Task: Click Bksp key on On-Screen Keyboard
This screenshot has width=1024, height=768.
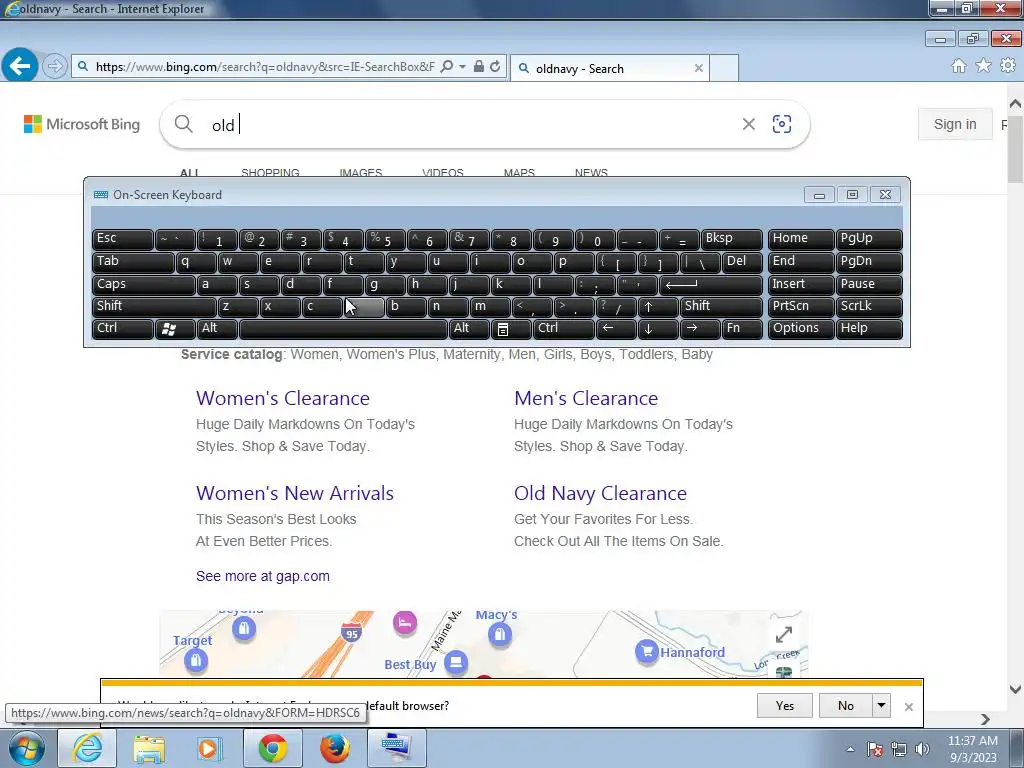Action: pyautogui.click(x=732, y=239)
